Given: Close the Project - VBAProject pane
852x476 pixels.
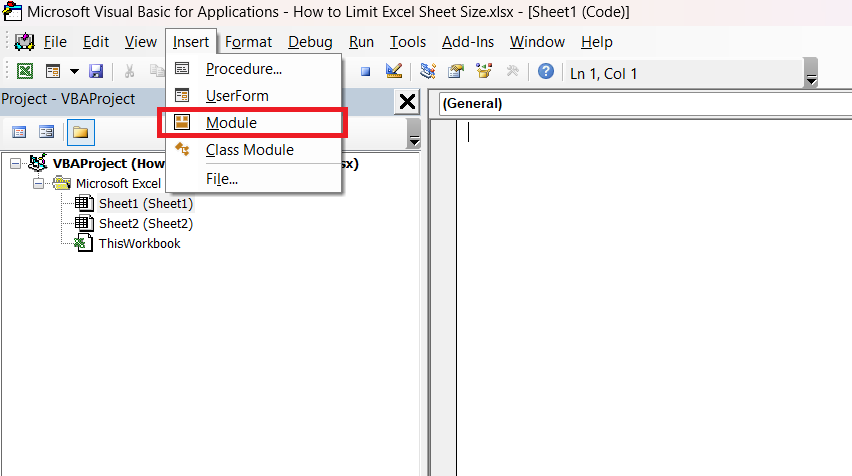Looking at the screenshot, I should [407, 102].
